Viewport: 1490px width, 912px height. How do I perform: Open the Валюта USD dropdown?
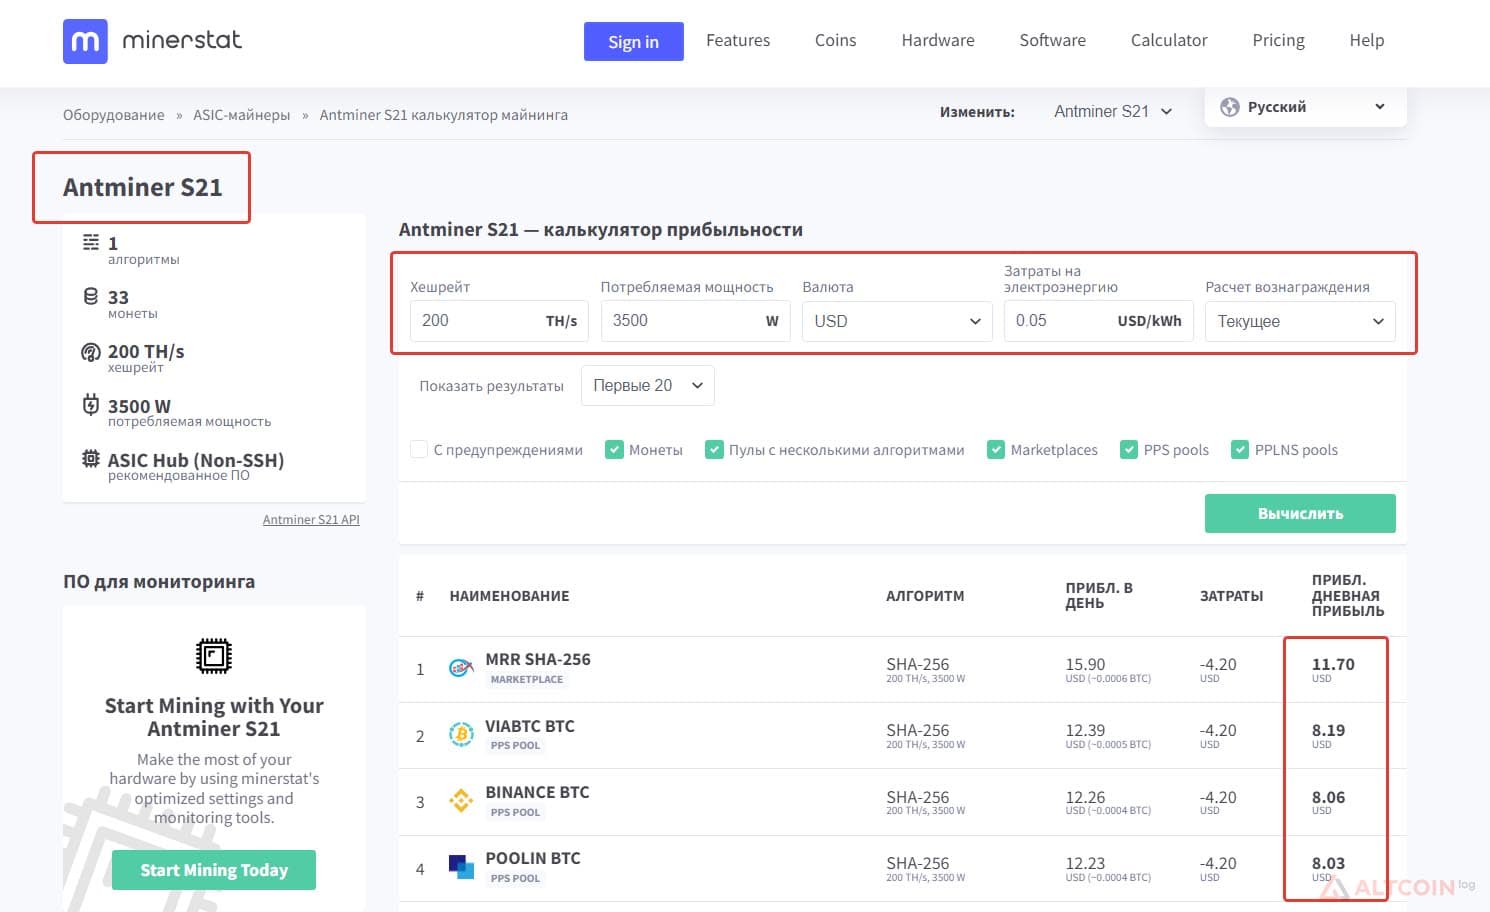click(x=897, y=321)
